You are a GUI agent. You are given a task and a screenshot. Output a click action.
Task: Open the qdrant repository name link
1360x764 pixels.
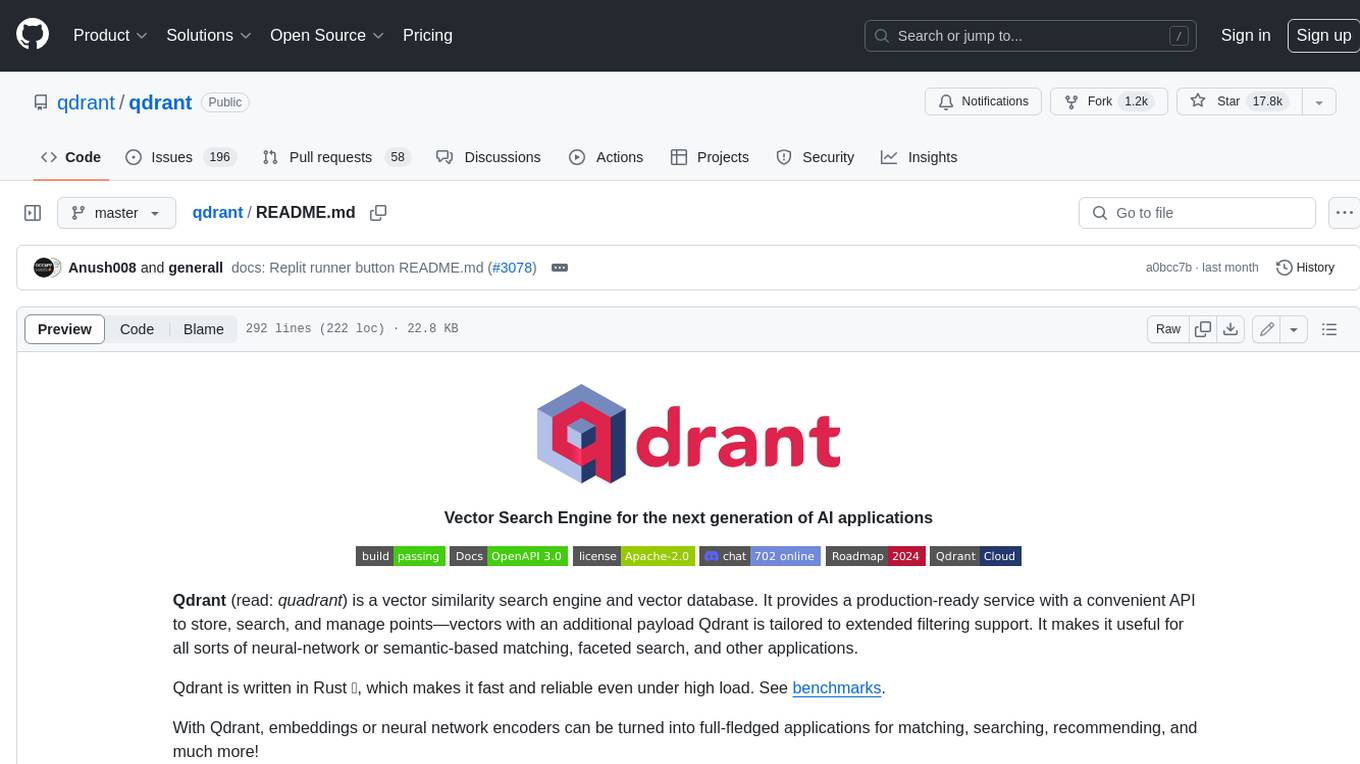coord(160,102)
